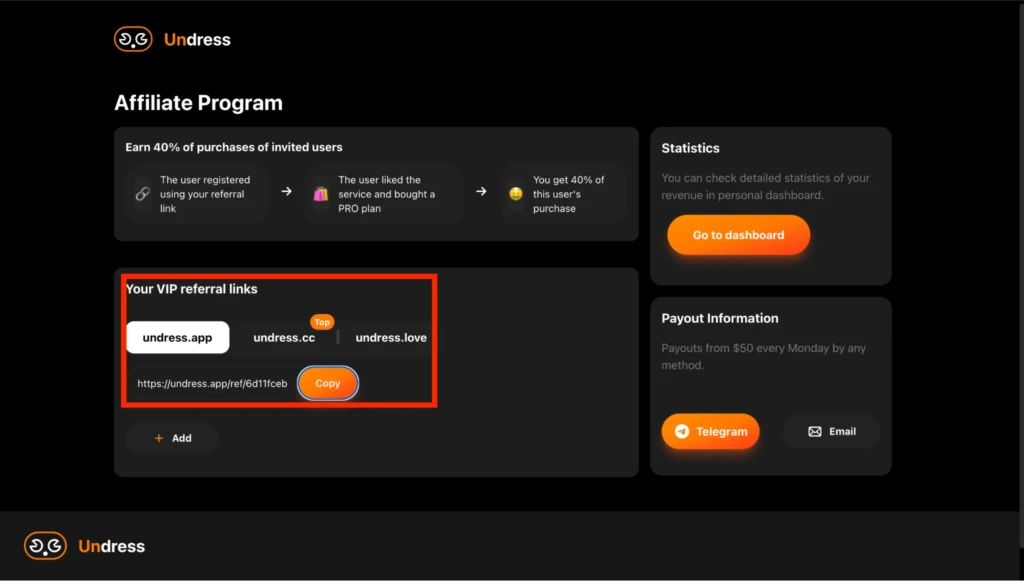Click 'You get 40% of this user's purchase'
Viewport: 1024px width, 581px height.
point(568,194)
